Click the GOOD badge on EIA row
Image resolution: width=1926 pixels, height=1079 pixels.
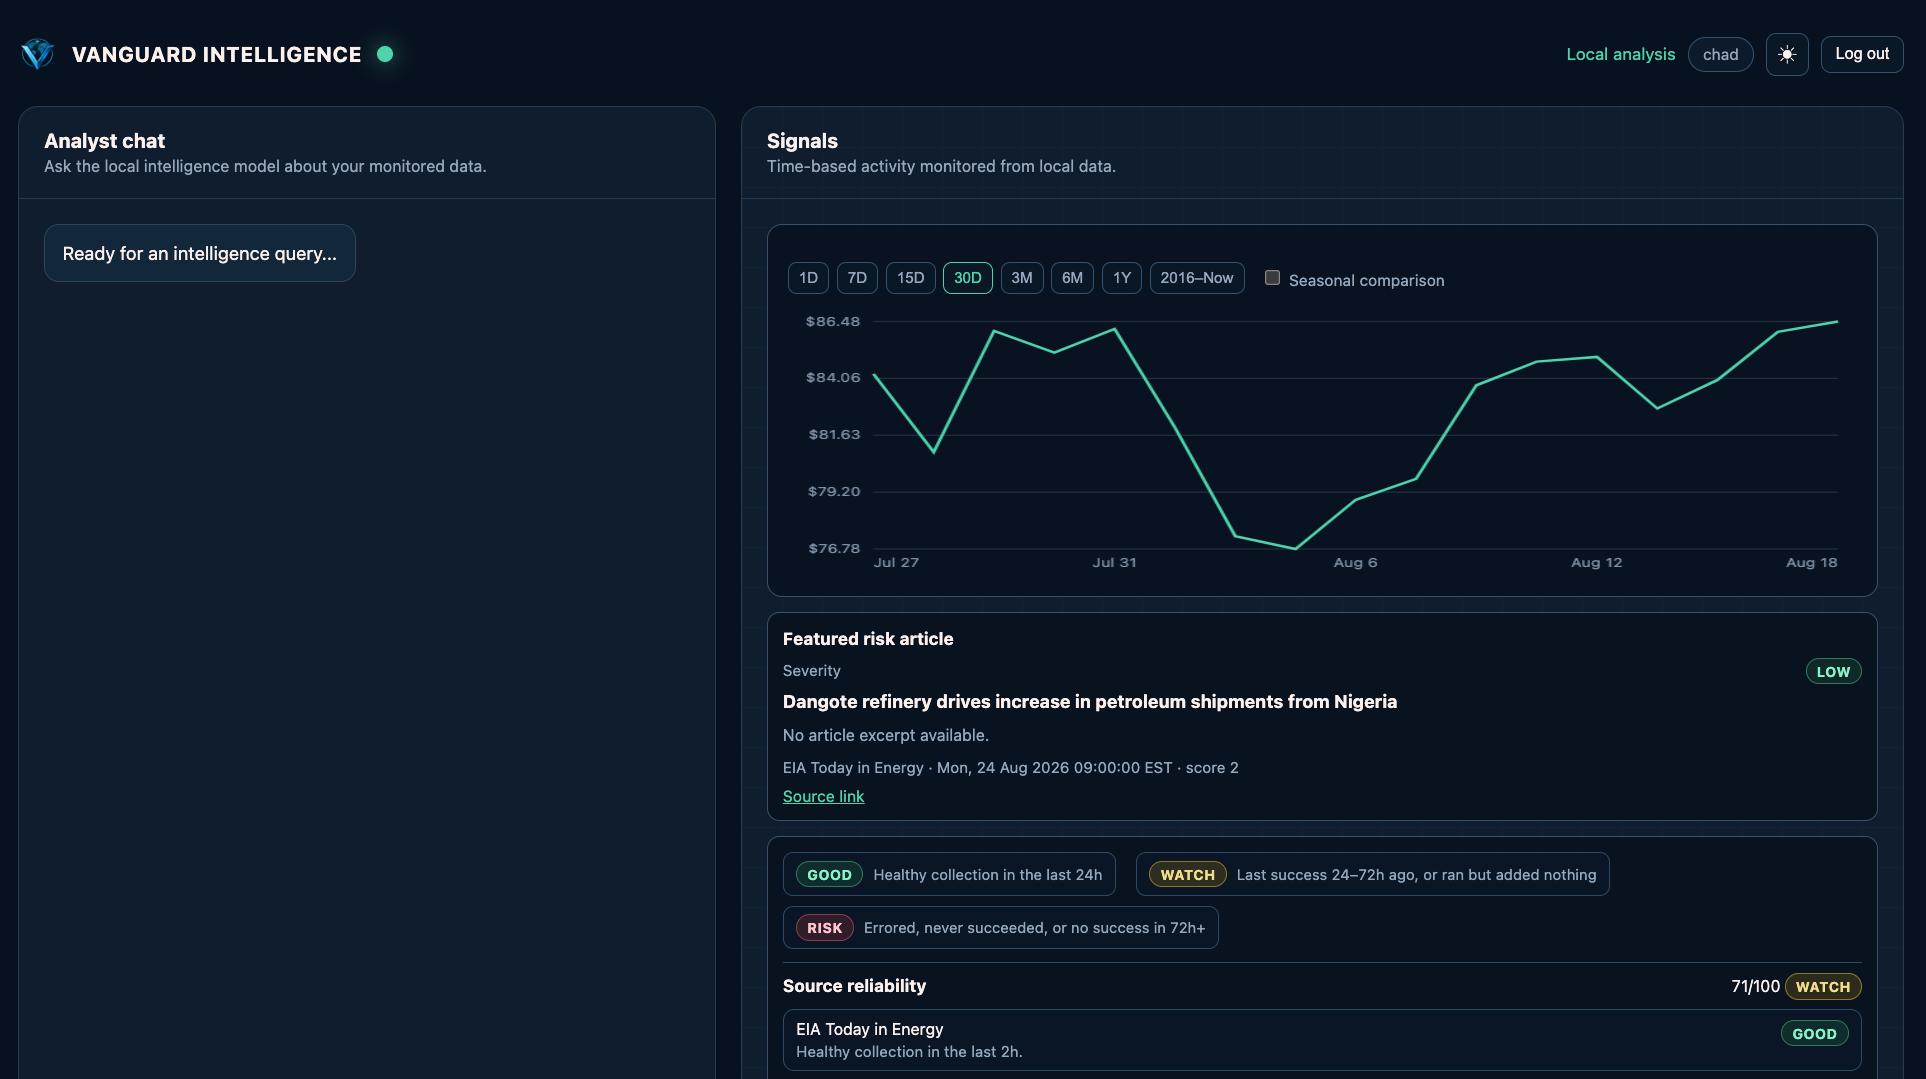pyautogui.click(x=1814, y=1034)
